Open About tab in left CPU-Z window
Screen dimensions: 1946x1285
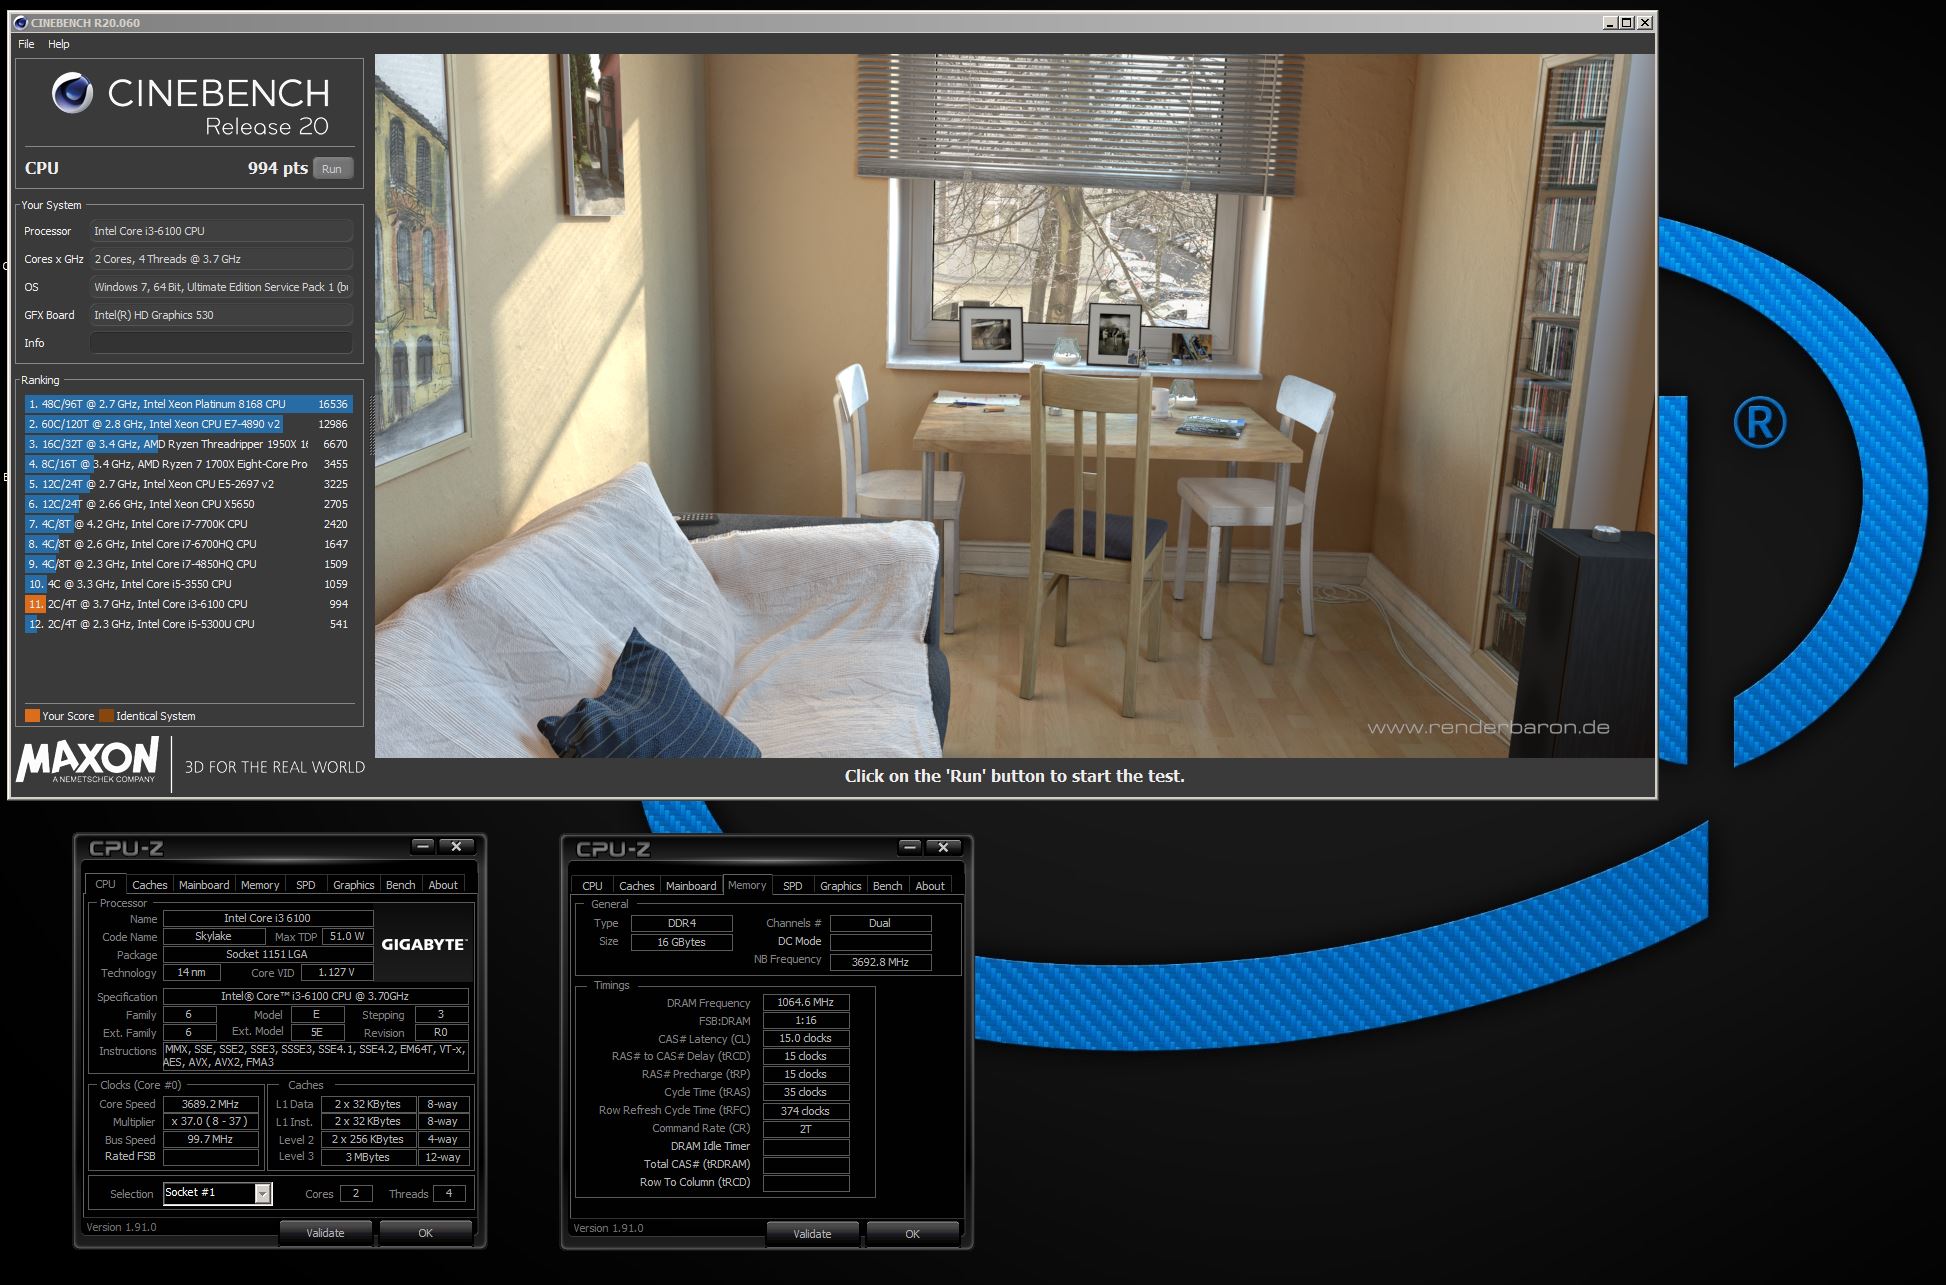(443, 885)
